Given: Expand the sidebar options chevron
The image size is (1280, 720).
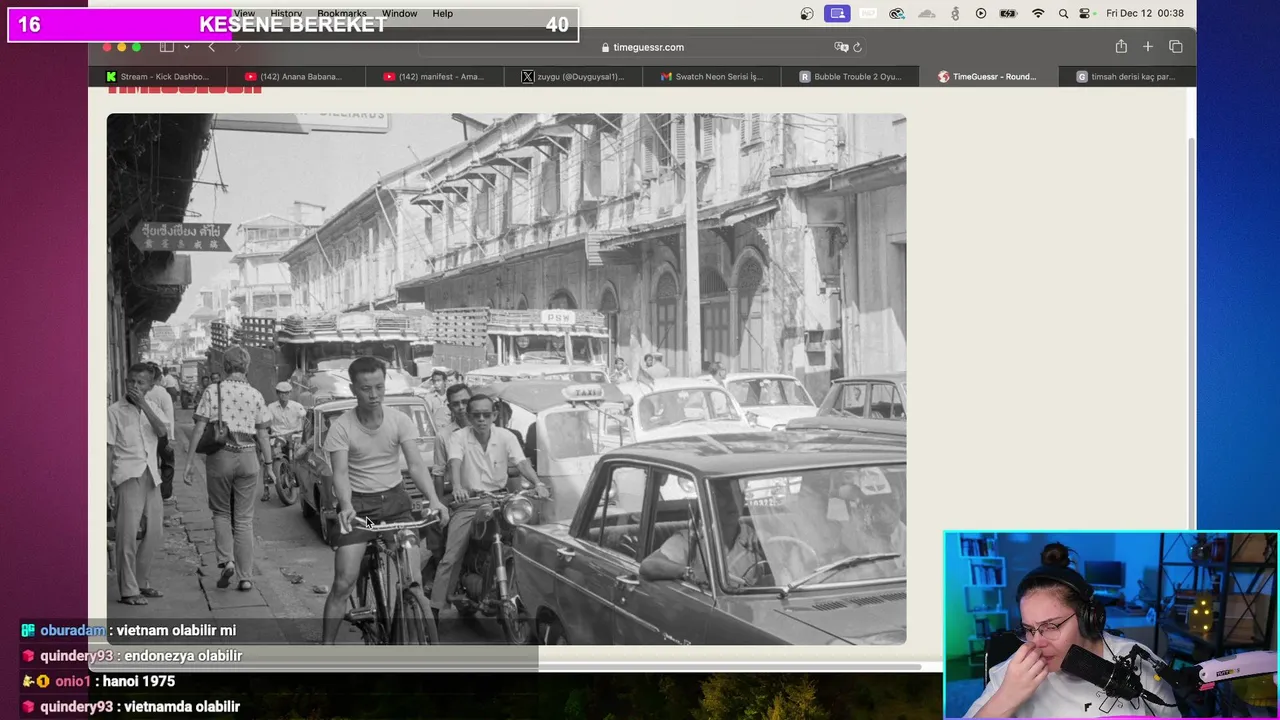Looking at the screenshot, I should 186,47.
